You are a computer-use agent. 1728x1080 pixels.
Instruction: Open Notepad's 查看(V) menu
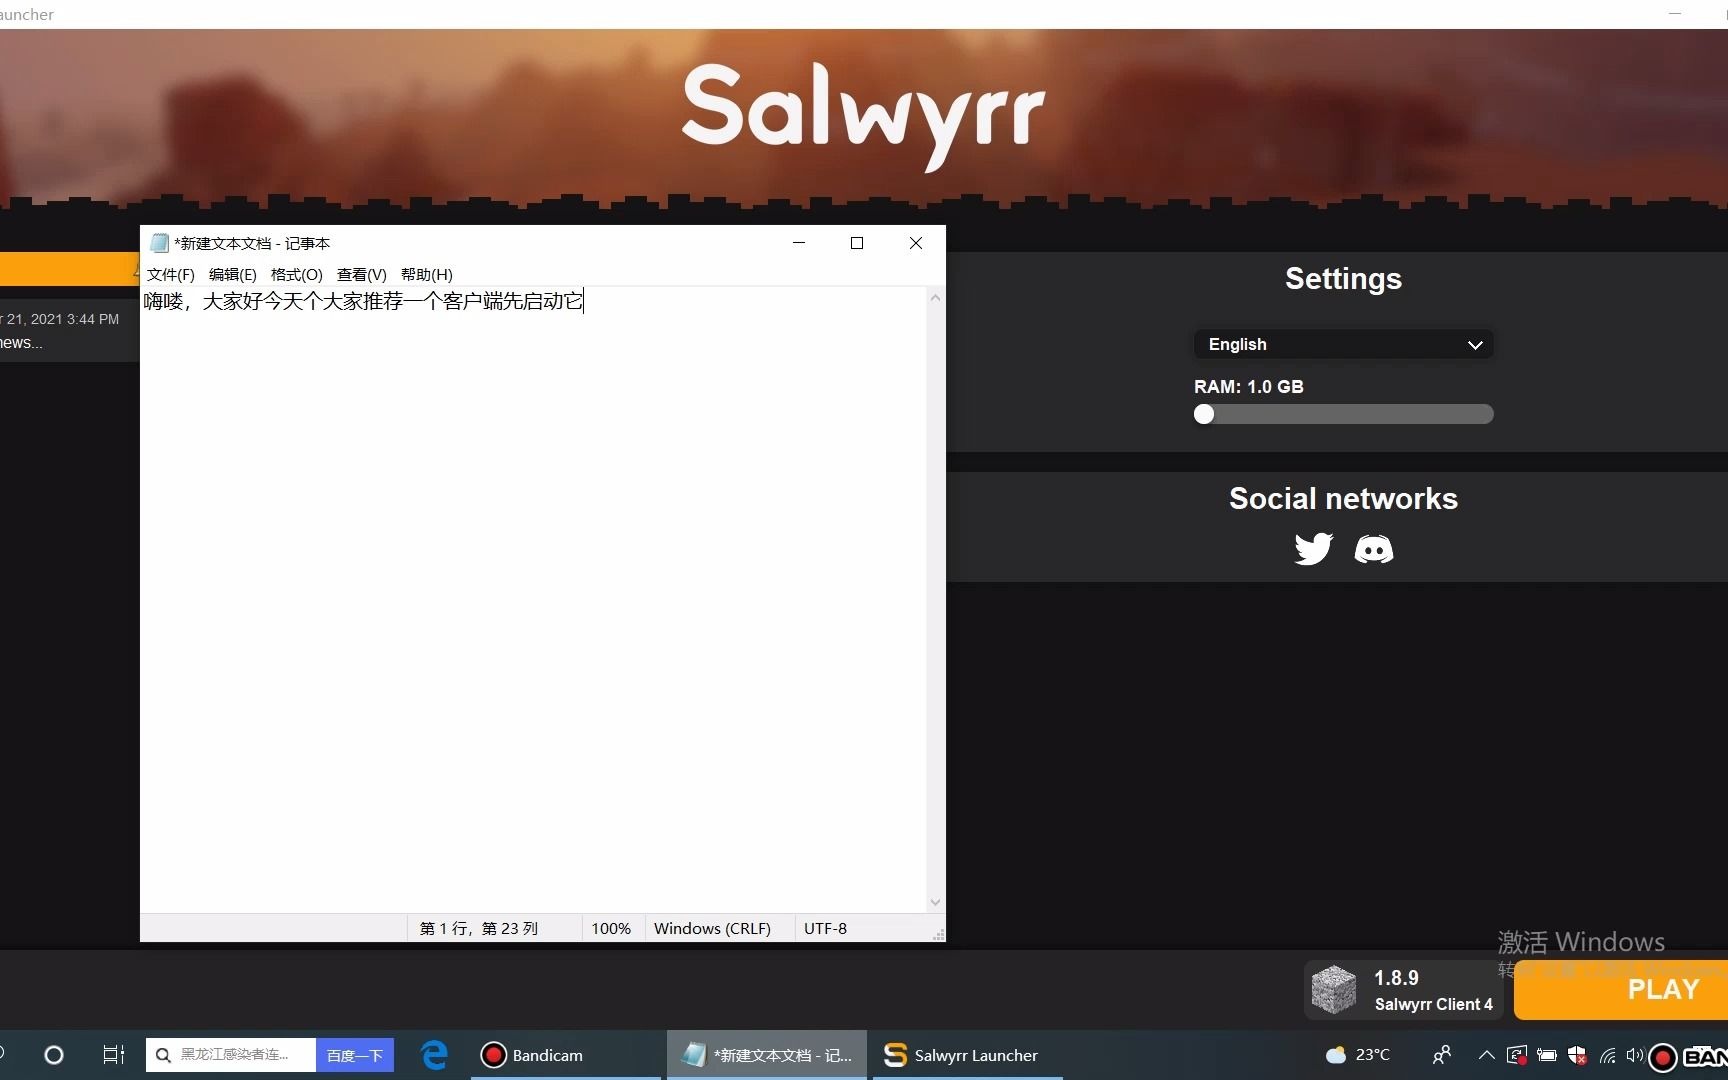point(362,274)
